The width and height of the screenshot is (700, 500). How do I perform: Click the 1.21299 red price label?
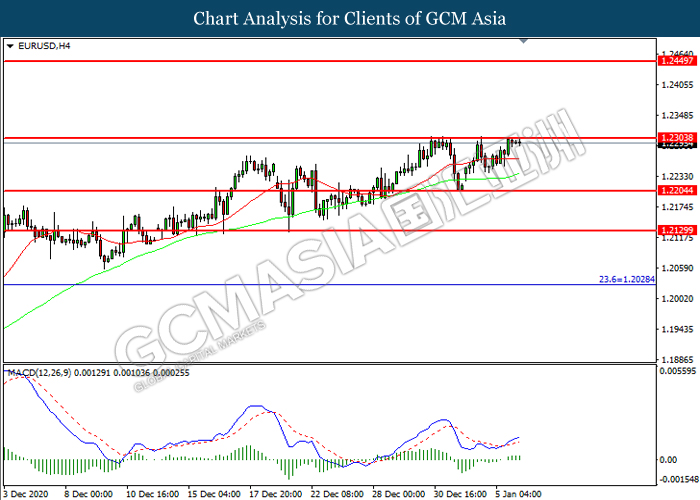click(677, 230)
